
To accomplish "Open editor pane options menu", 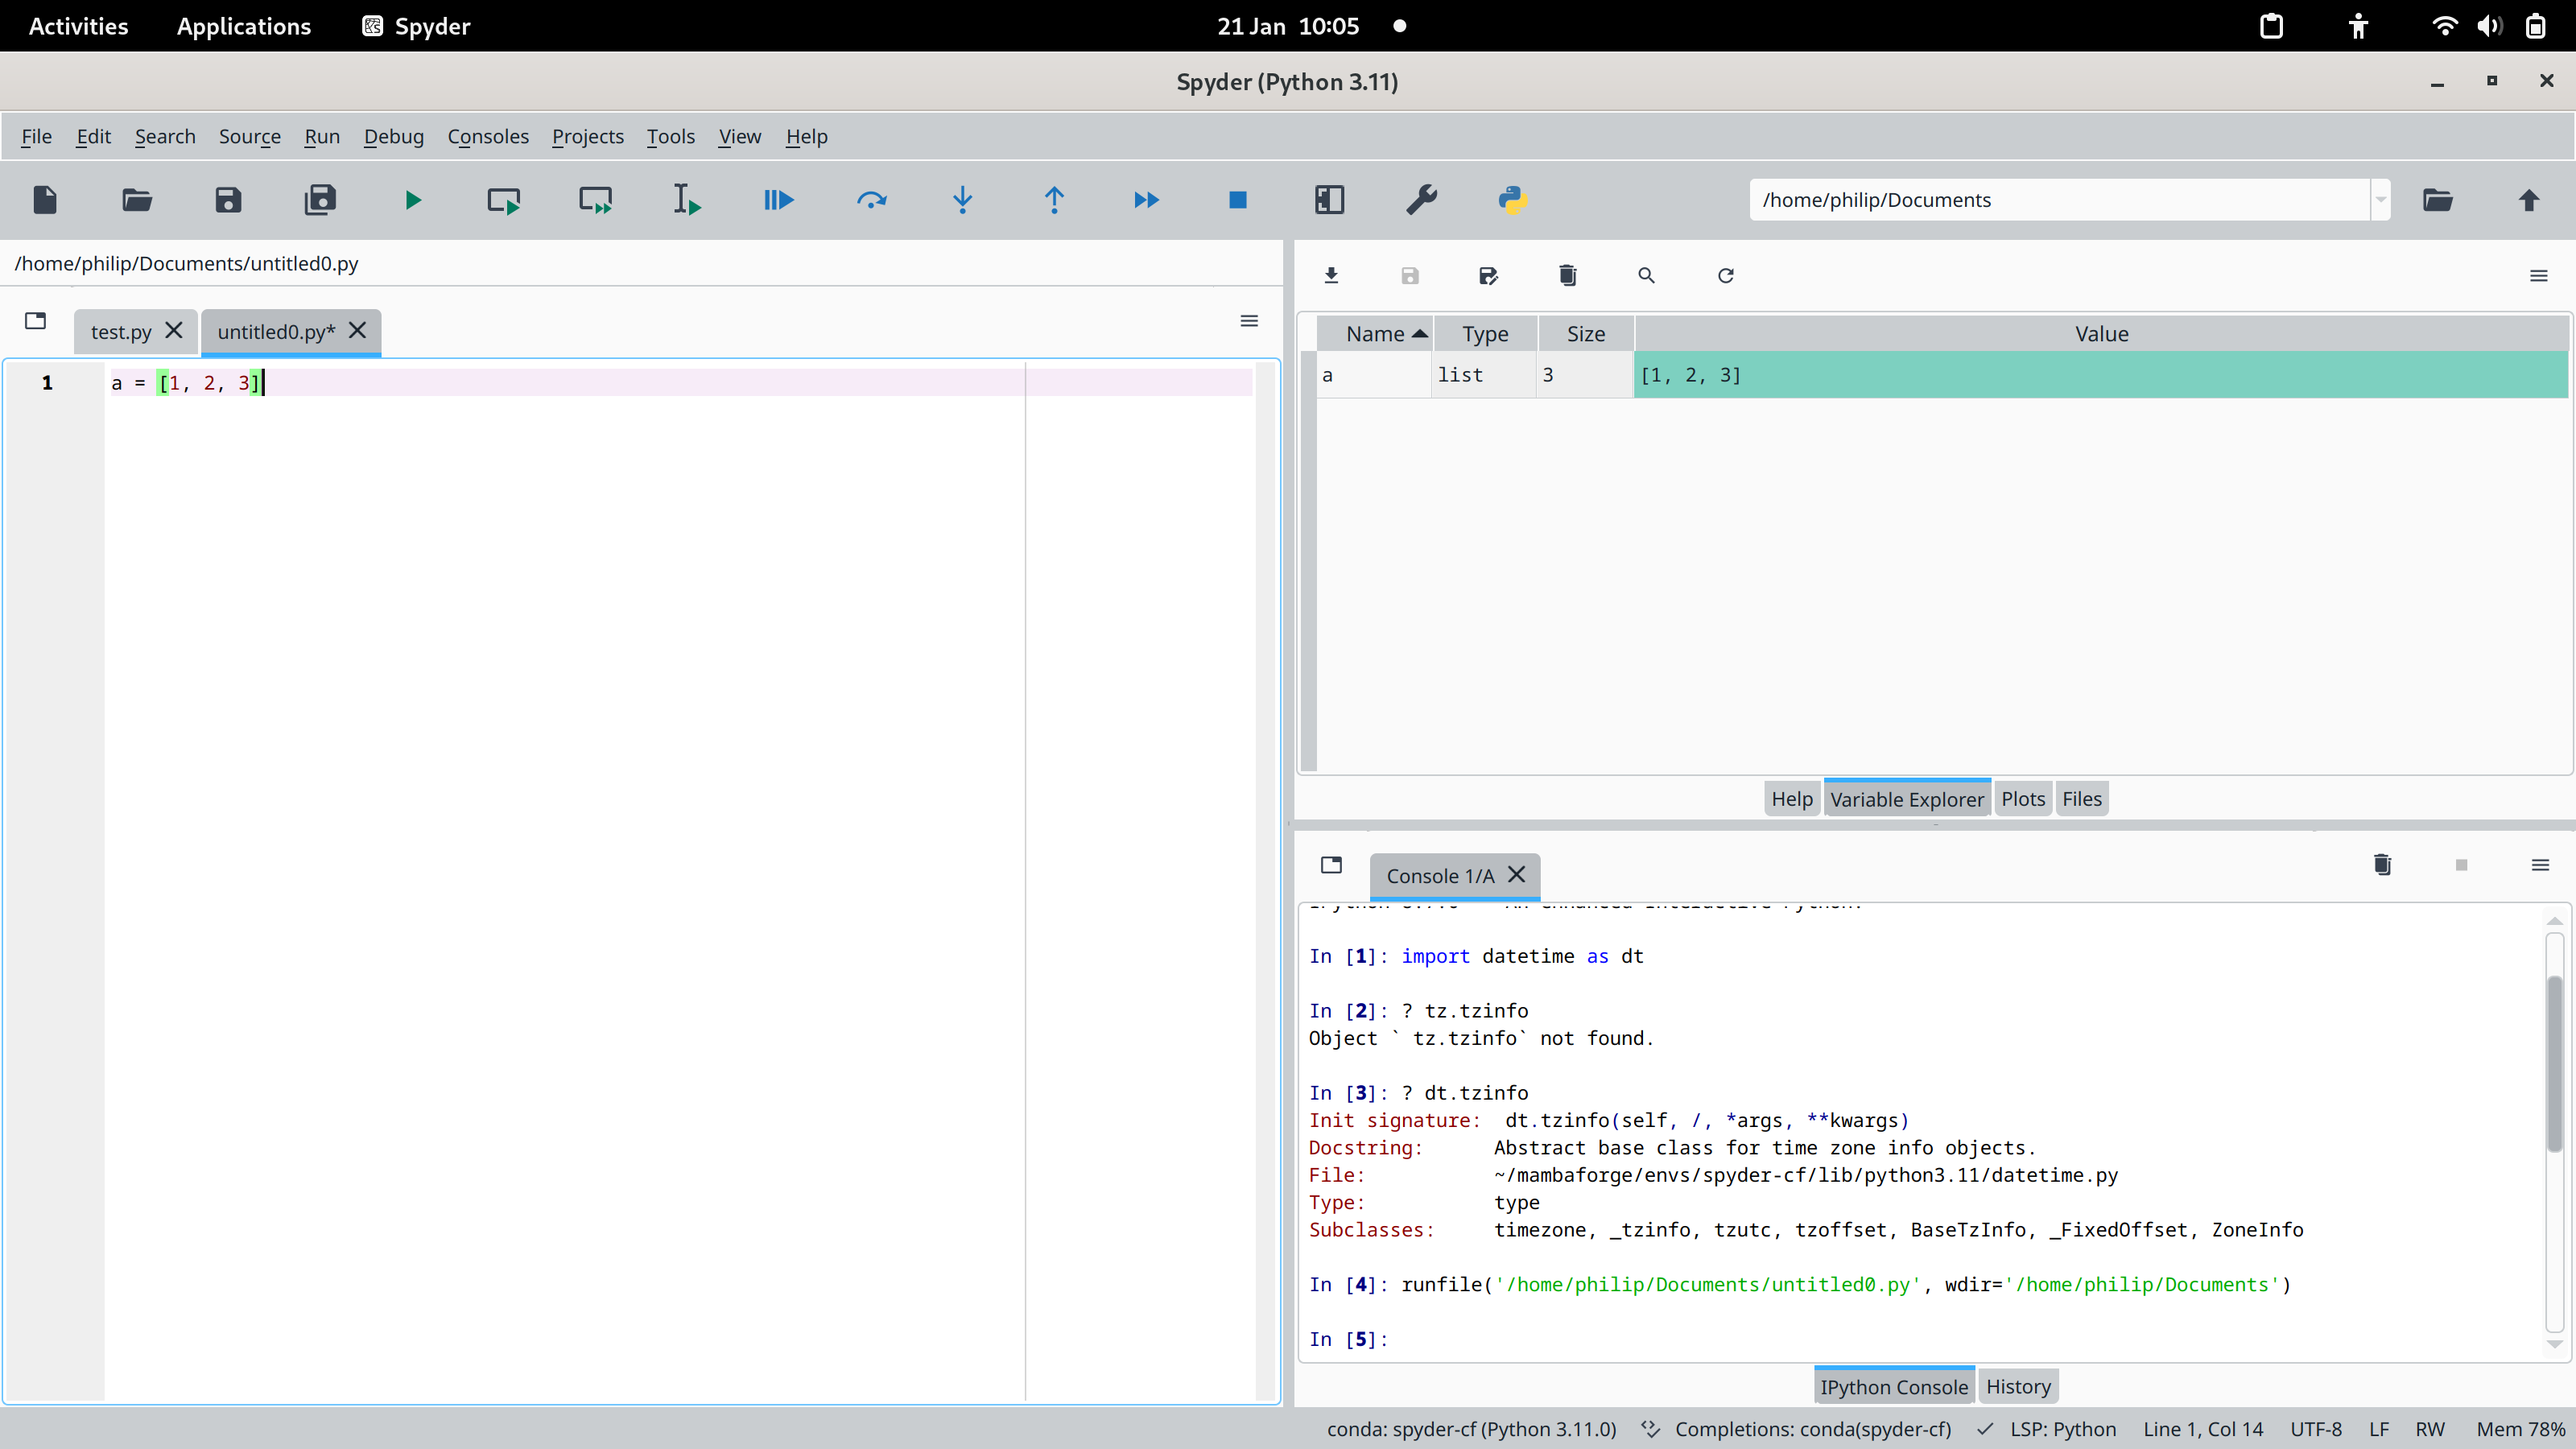I will coord(1249,321).
